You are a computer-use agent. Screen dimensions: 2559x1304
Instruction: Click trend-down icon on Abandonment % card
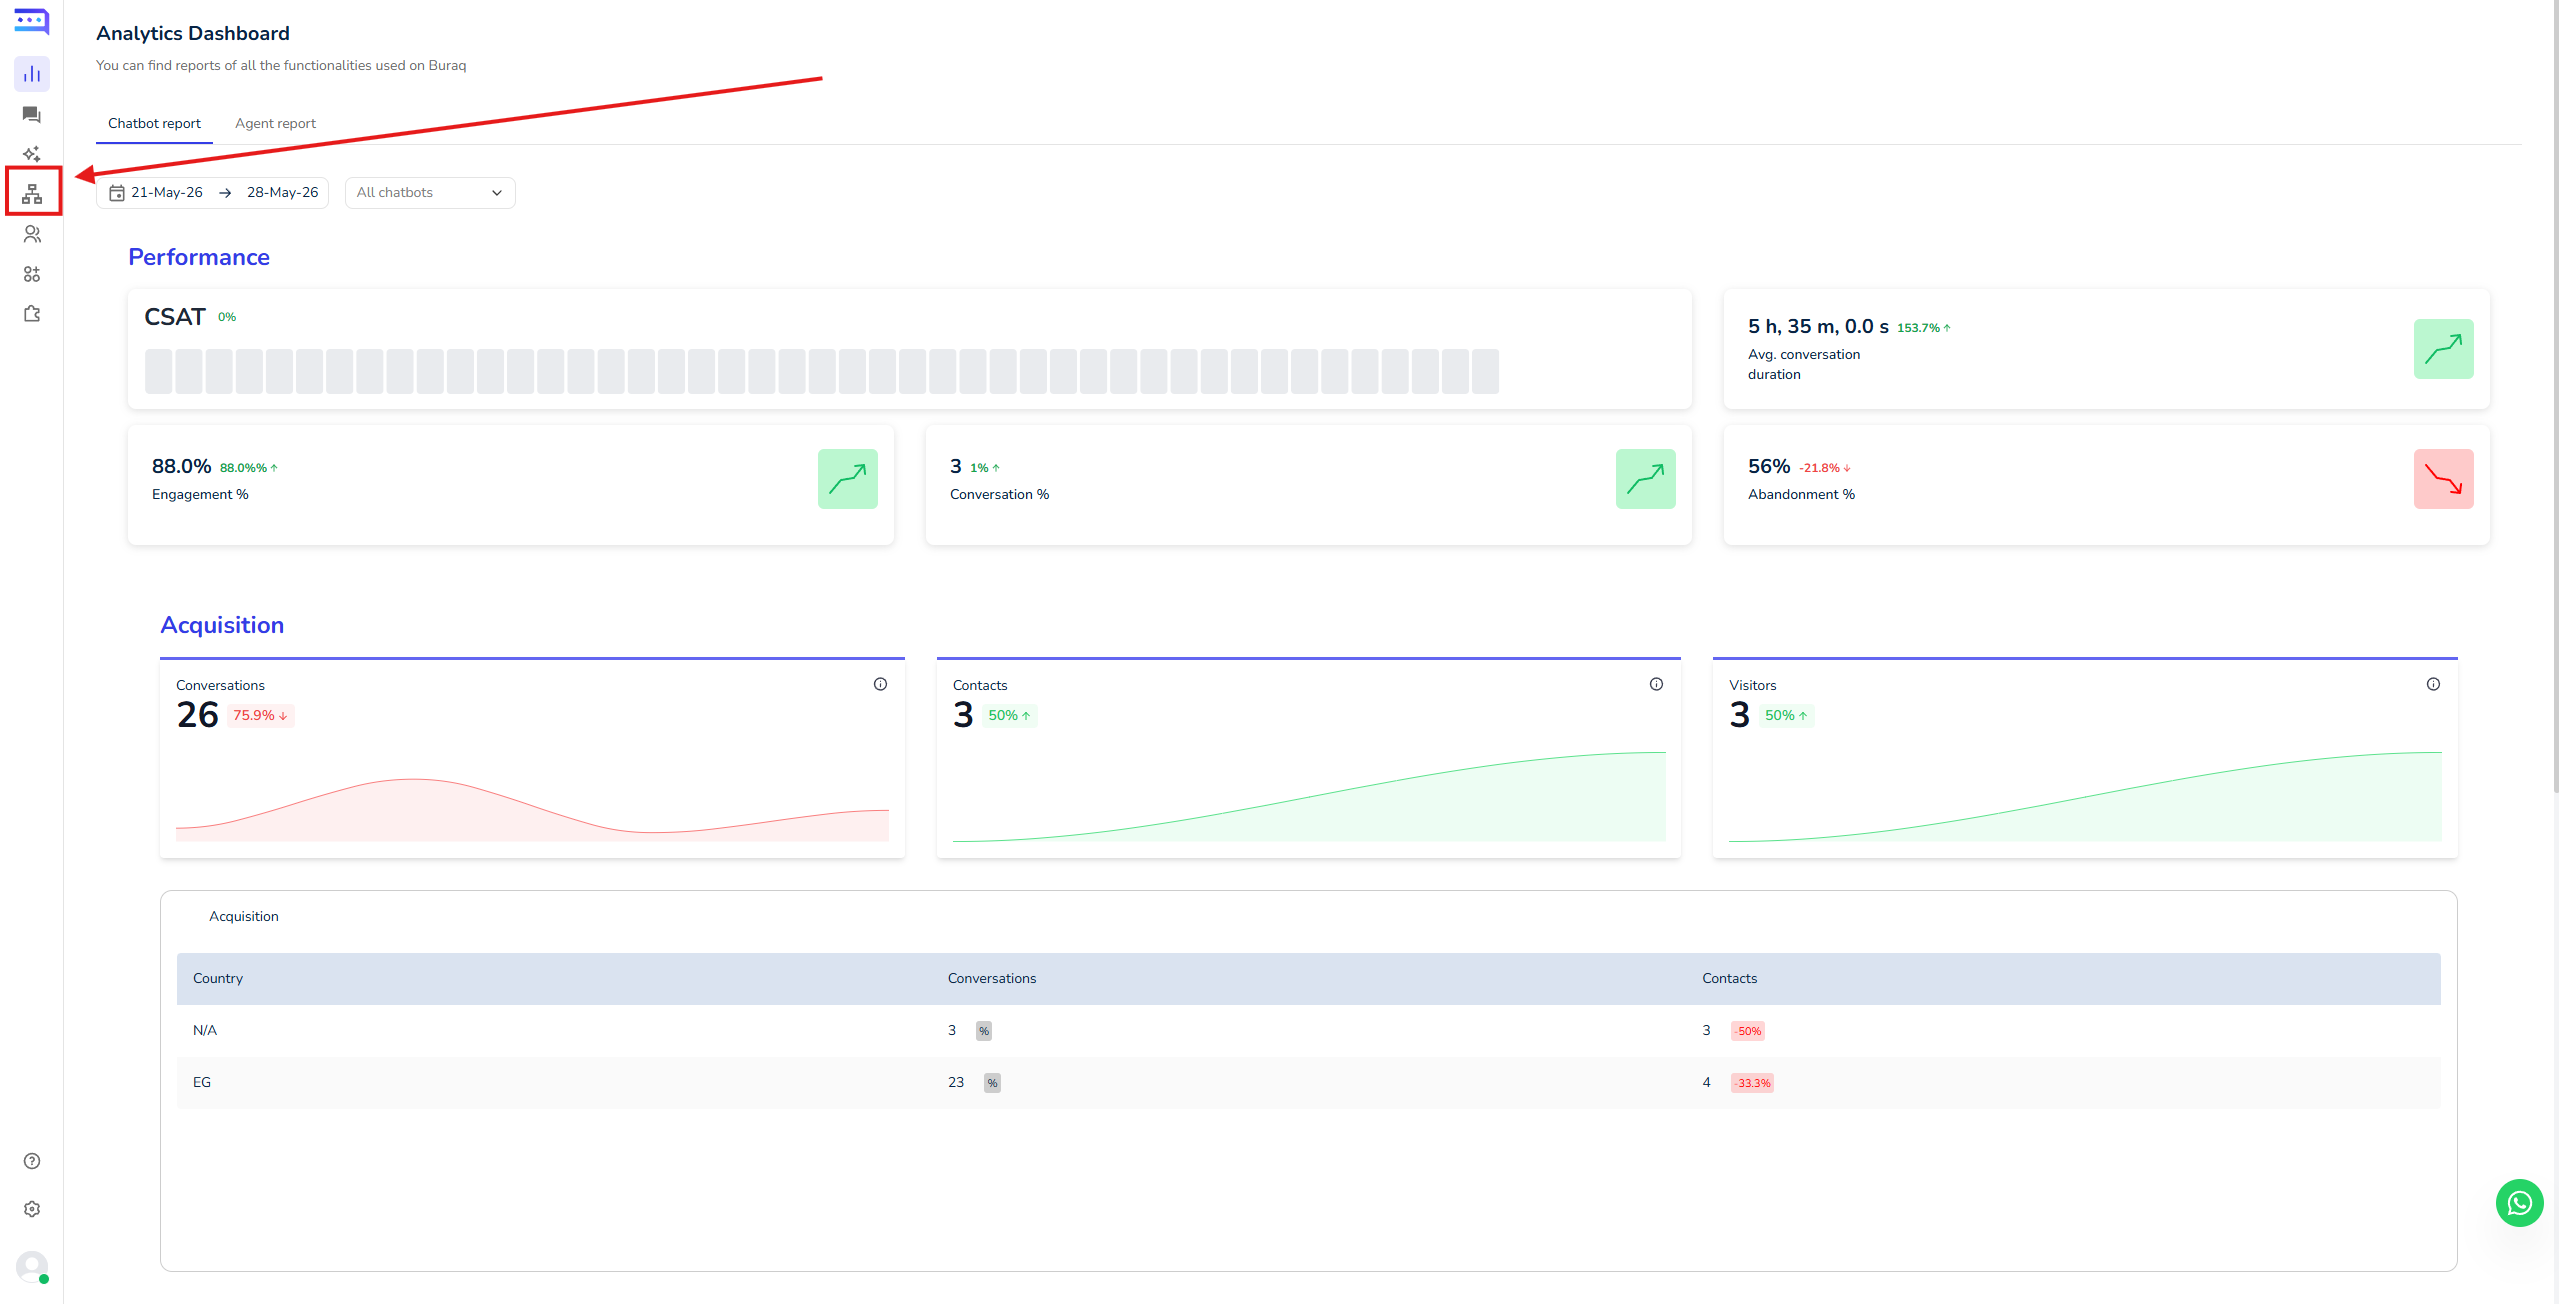[x=2443, y=479]
